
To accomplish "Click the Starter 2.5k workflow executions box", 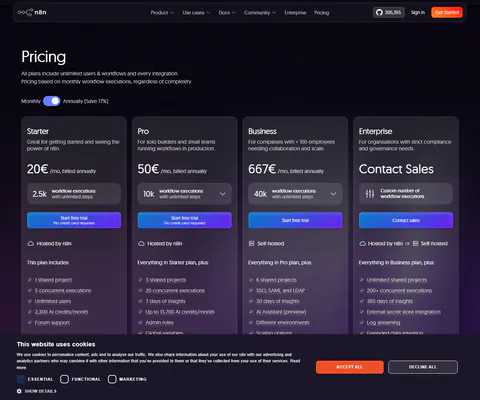I will coord(74,194).
